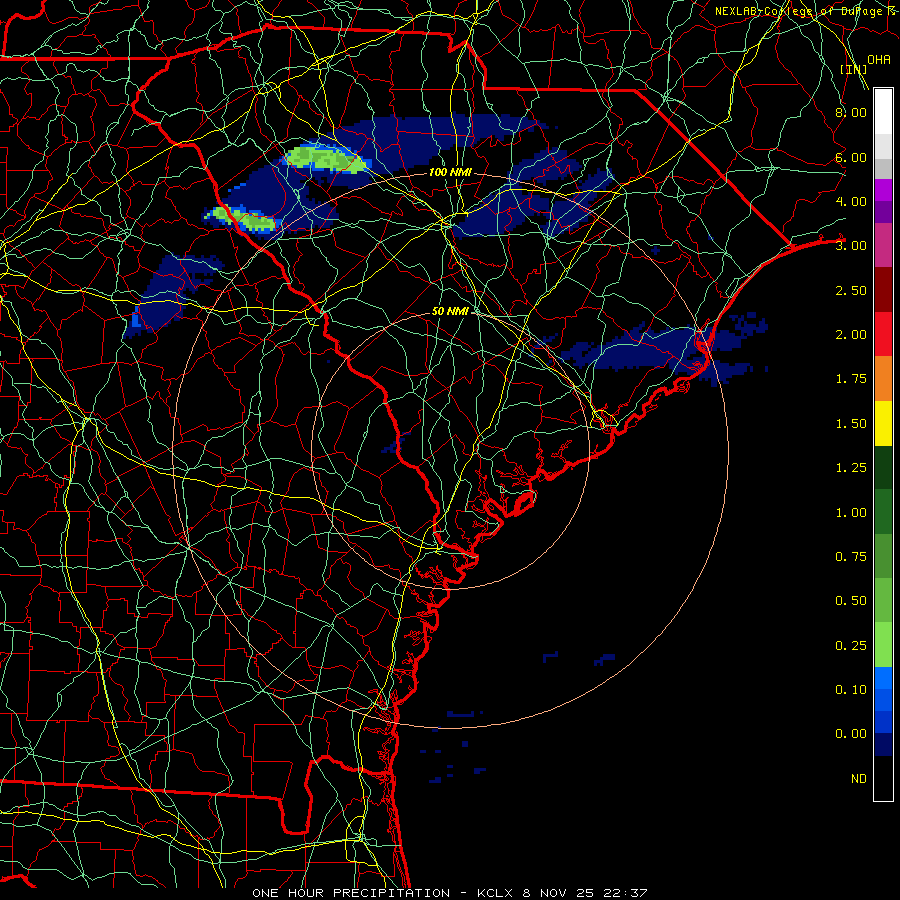
Task: Click the 2.50 legend value
Action: 851,290
